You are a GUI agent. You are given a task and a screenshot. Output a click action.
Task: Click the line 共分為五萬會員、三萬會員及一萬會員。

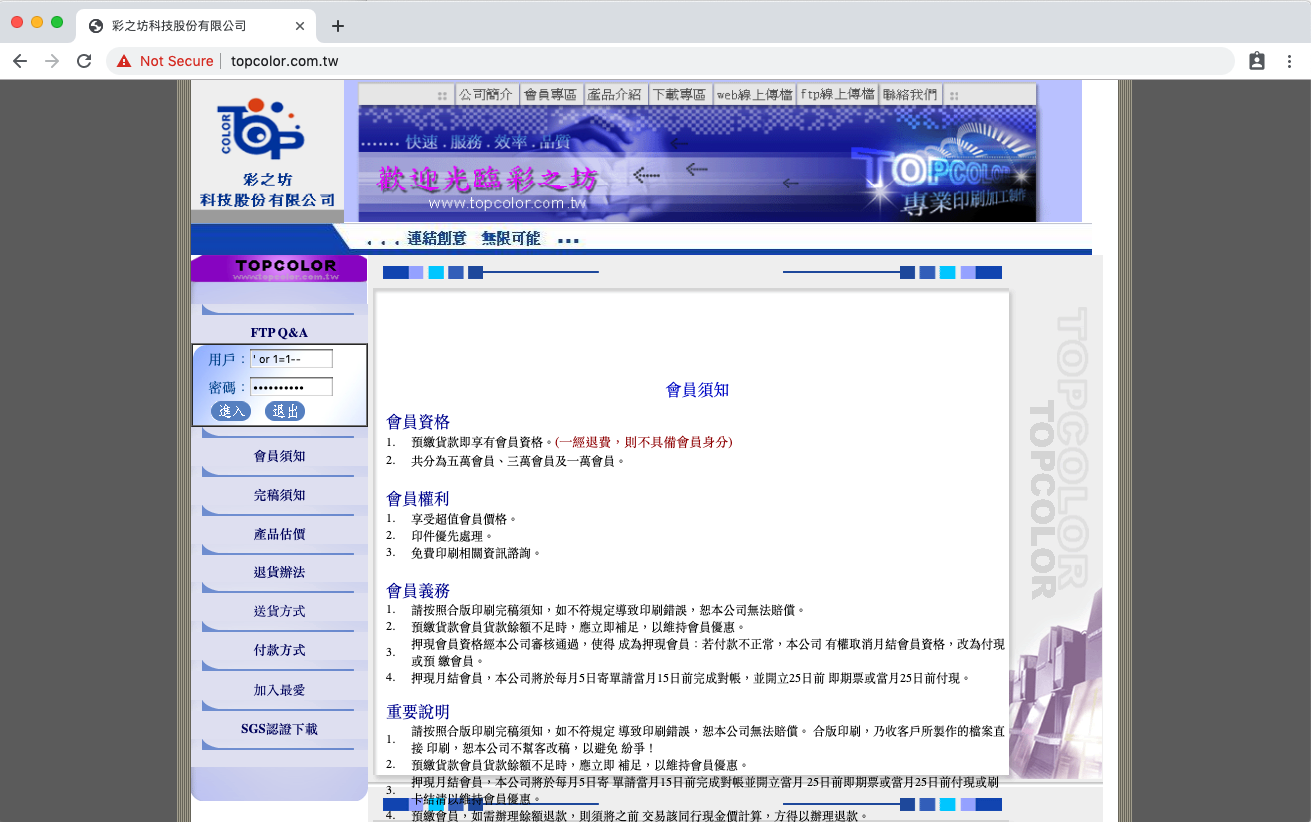pyautogui.click(x=518, y=461)
